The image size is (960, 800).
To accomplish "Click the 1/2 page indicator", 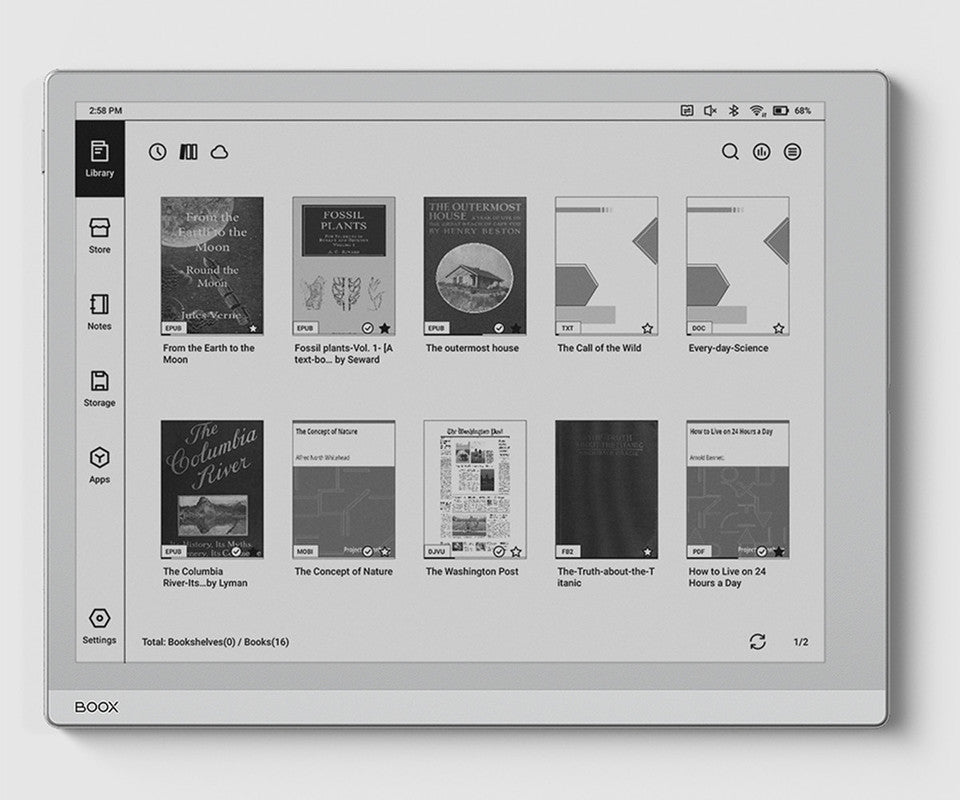I will click(801, 642).
